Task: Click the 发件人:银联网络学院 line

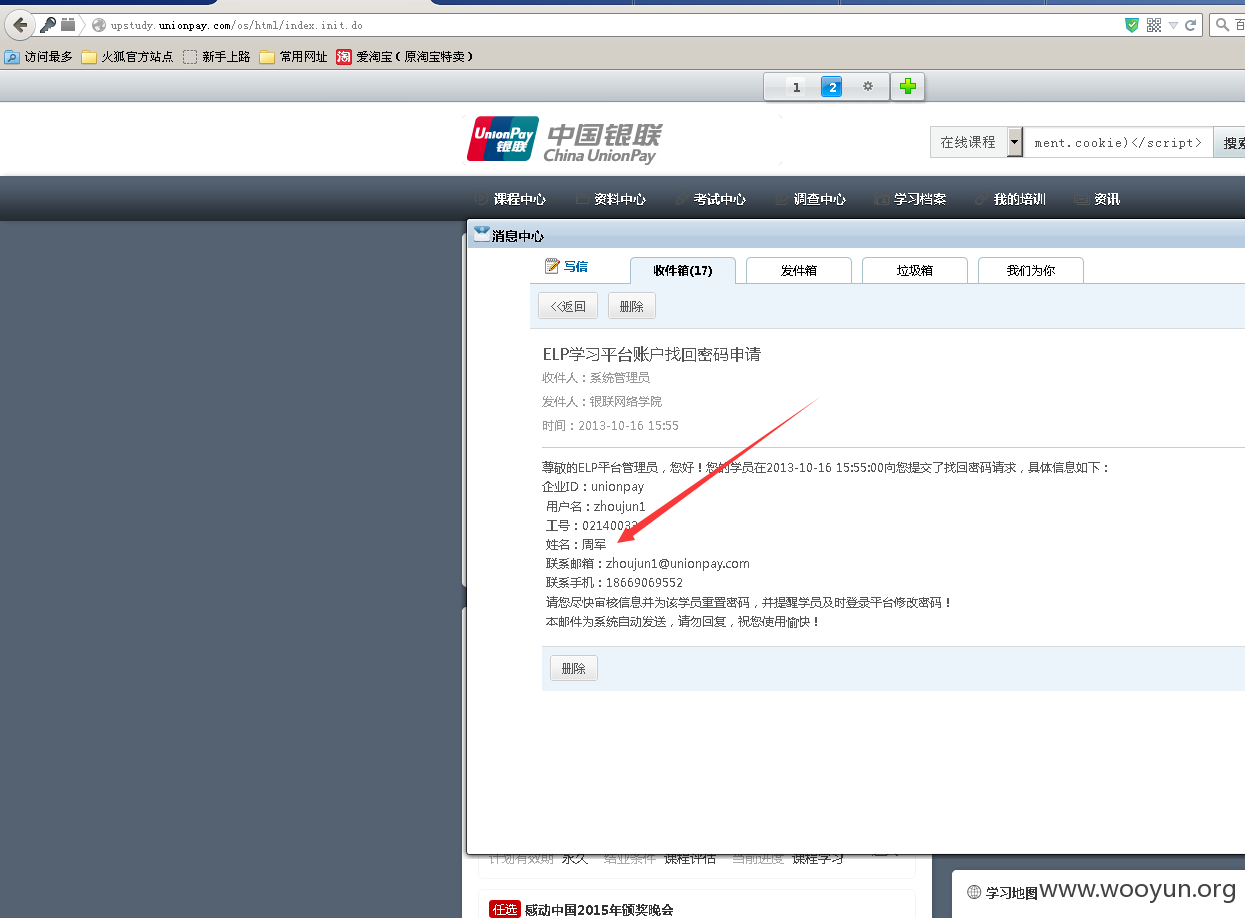Action: click(602, 402)
